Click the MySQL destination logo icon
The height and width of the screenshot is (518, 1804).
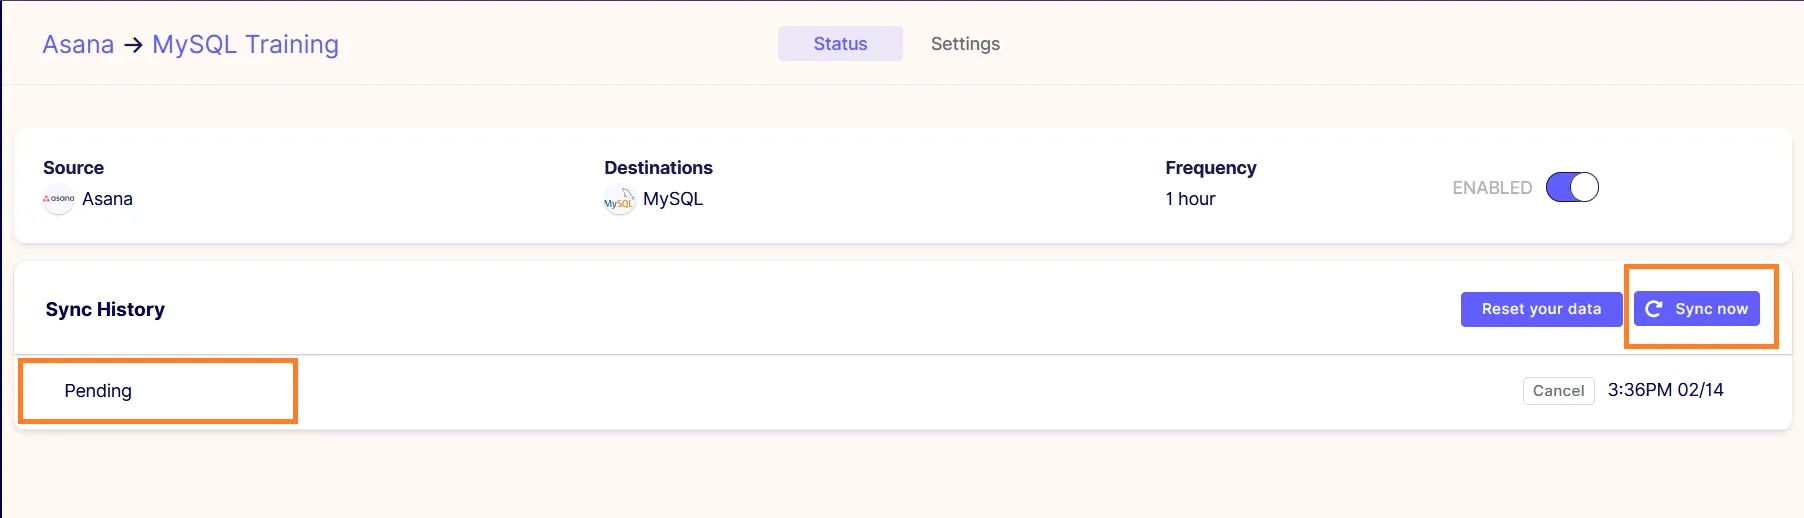point(620,201)
